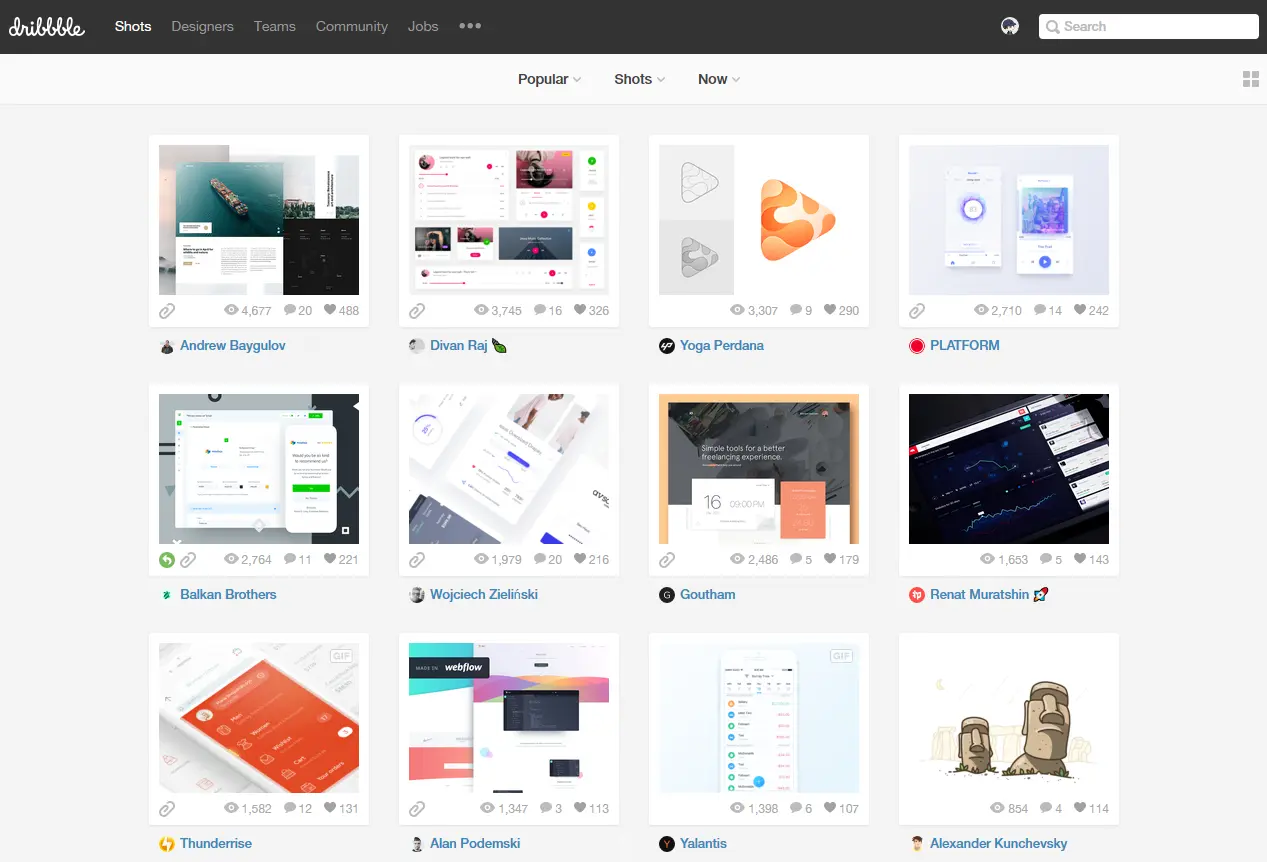The height and width of the screenshot is (862, 1267).
Task: Open the orange phone GIF thumbnail
Action: (x=259, y=718)
